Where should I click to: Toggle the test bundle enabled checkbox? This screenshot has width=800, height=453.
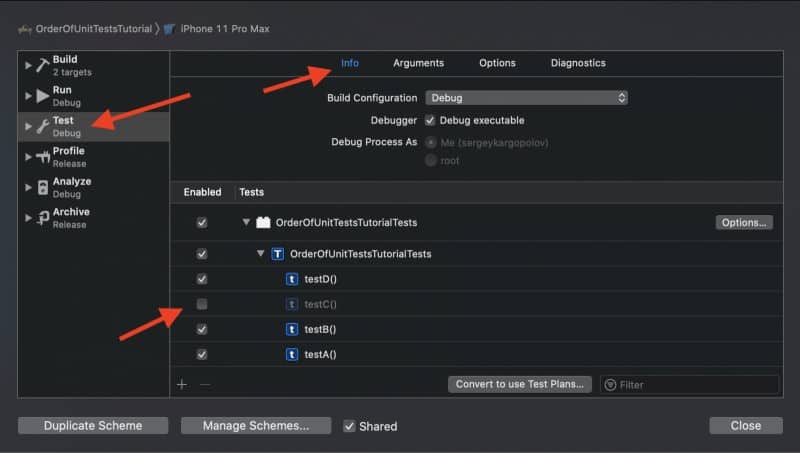point(202,222)
